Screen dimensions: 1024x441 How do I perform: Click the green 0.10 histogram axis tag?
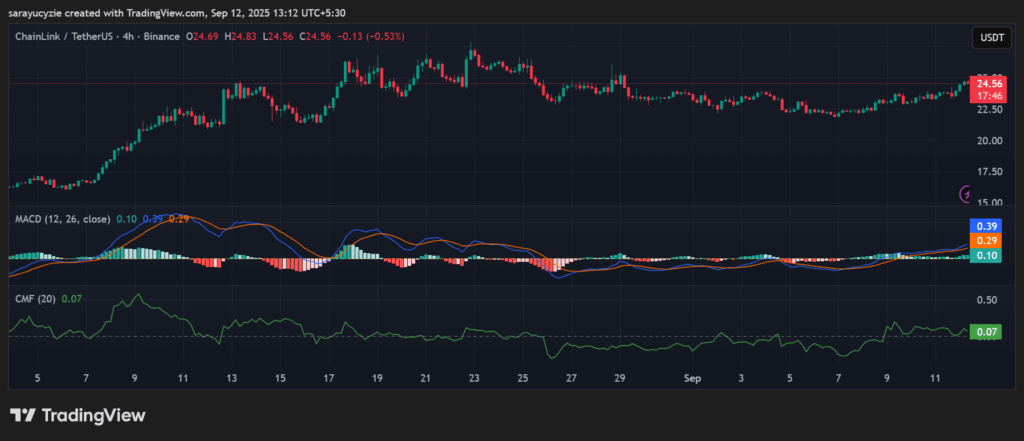coord(987,255)
